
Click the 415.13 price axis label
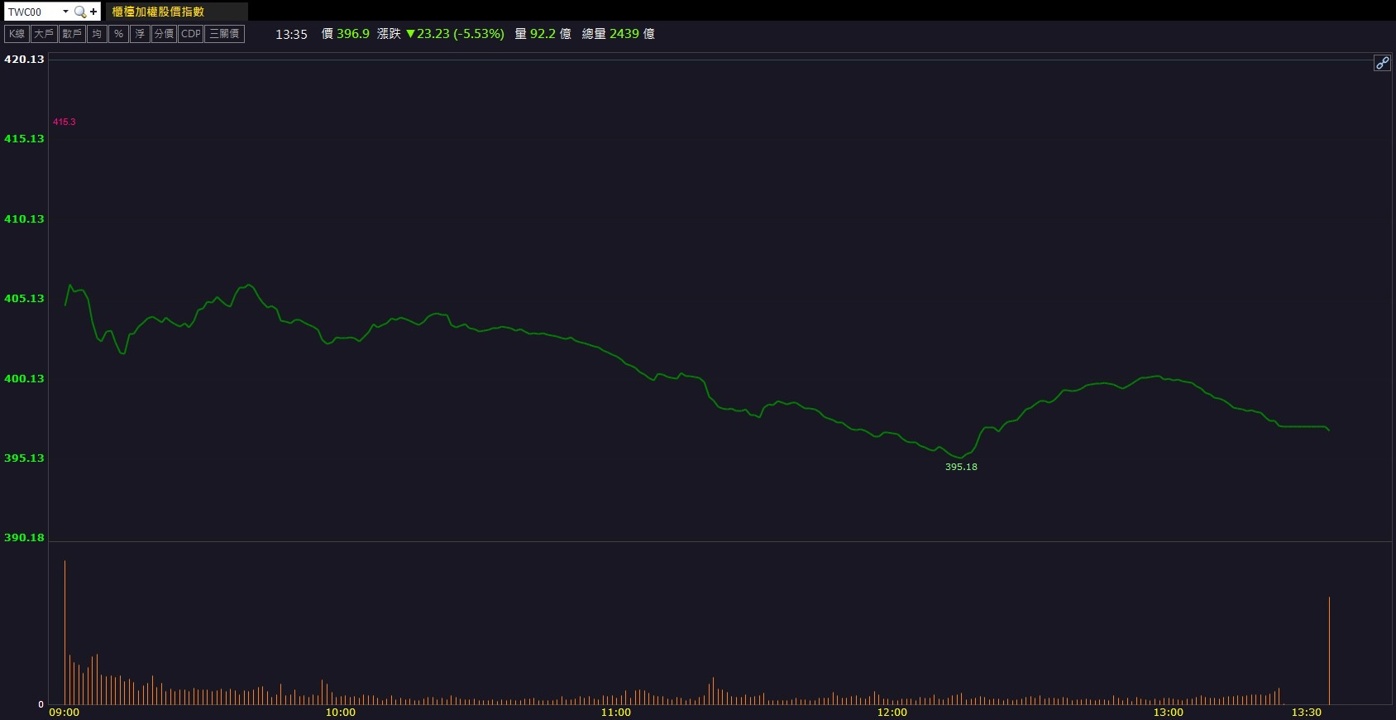25,139
